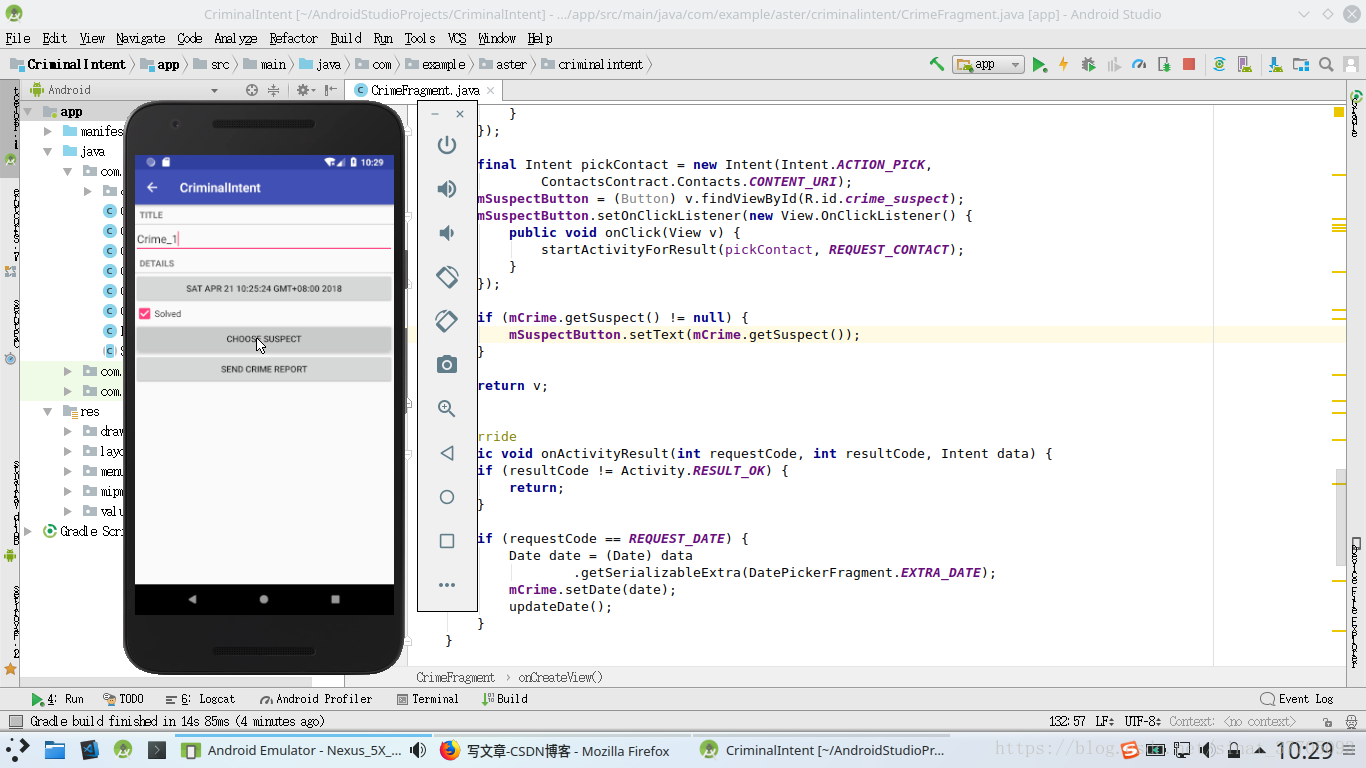1366x768 pixels.
Task: Open Android Profiler tool window
Action: (316, 699)
